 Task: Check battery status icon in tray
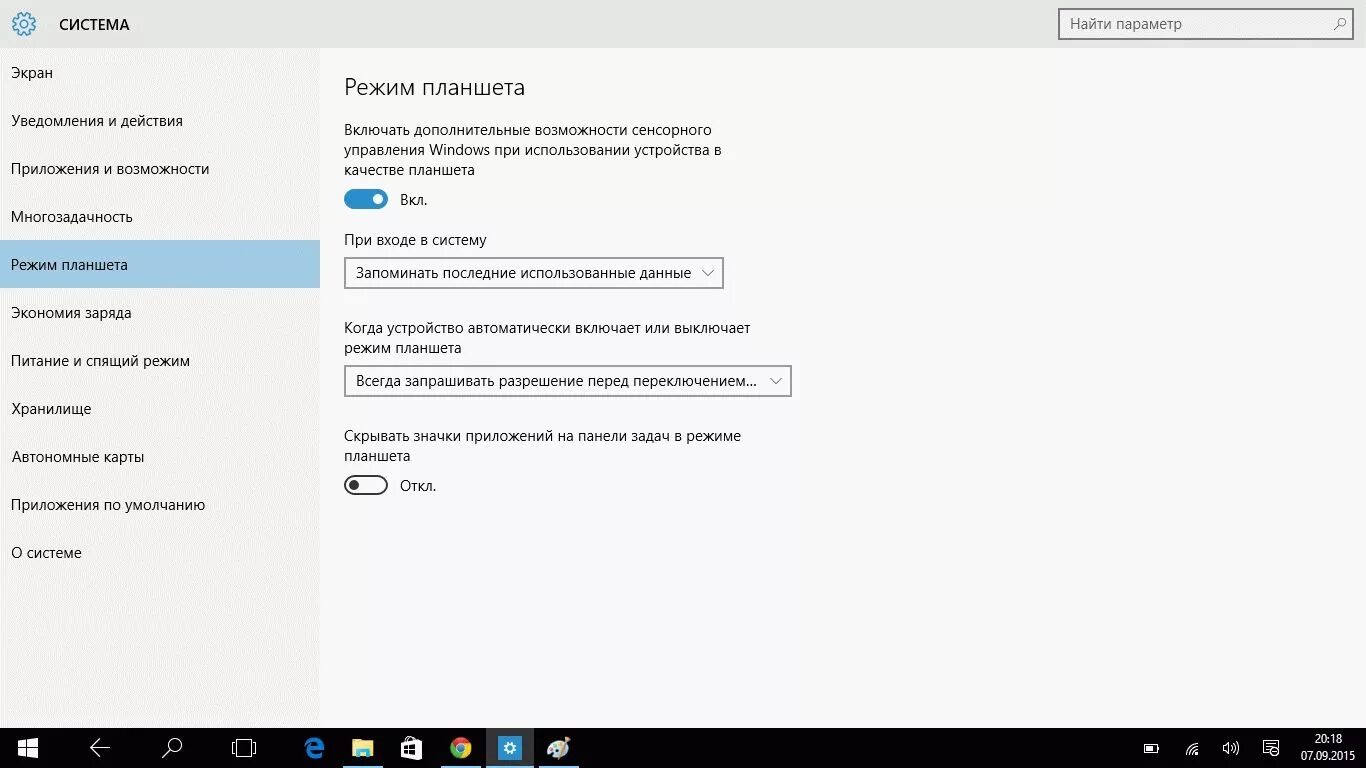point(1151,748)
